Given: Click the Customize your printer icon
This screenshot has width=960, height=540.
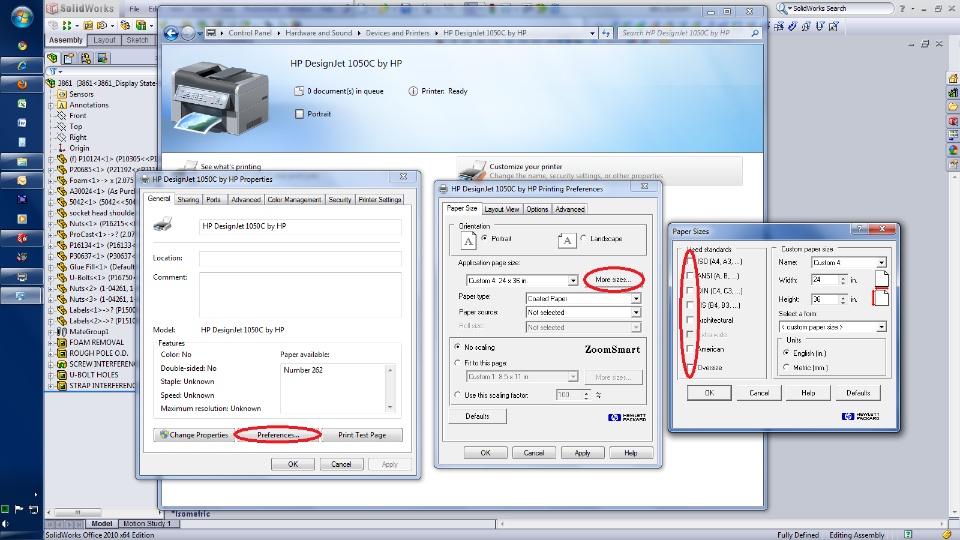Looking at the screenshot, I should point(472,170).
